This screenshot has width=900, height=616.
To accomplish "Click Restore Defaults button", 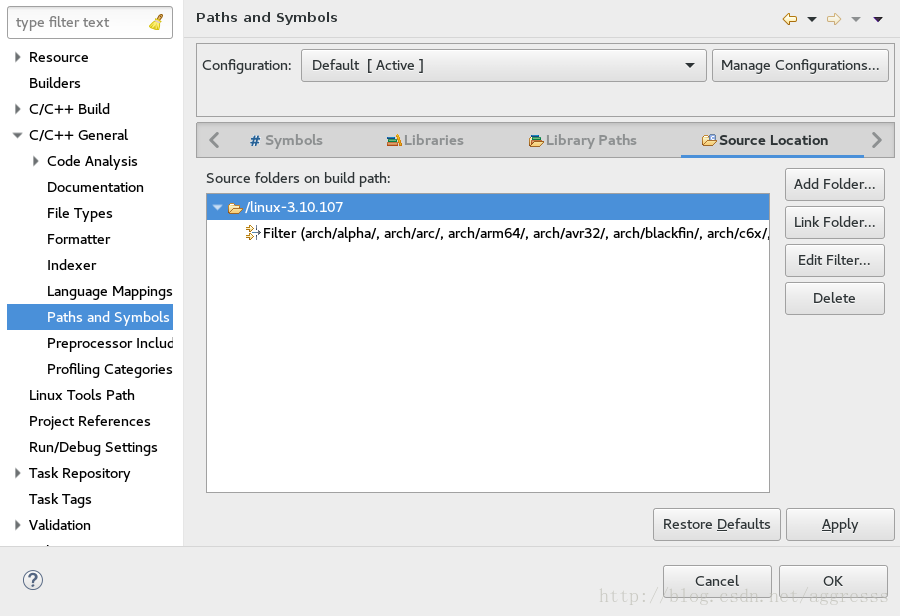I will tap(716, 524).
